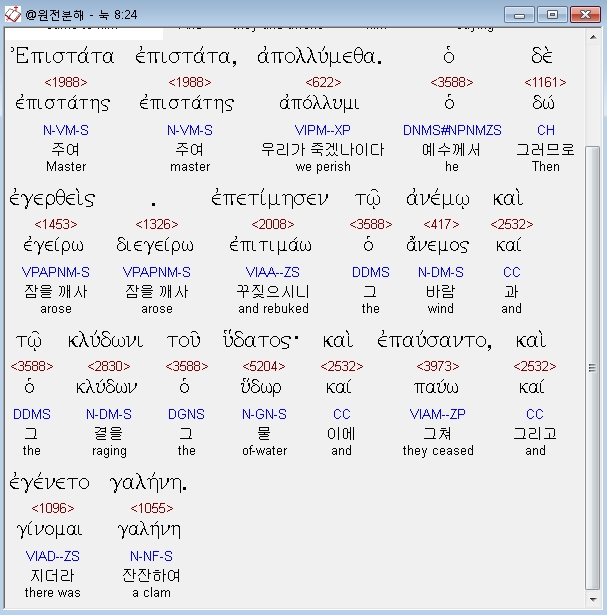
Task: Click Strong's number <1055>
Action: point(152,508)
